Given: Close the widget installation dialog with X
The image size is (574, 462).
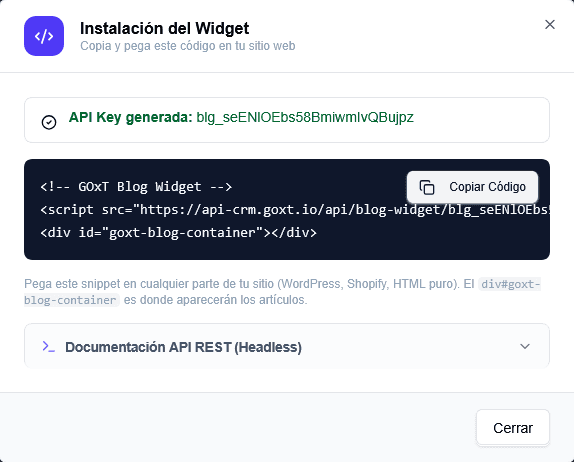Looking at the screenshot, I should (x=549, y=25).
